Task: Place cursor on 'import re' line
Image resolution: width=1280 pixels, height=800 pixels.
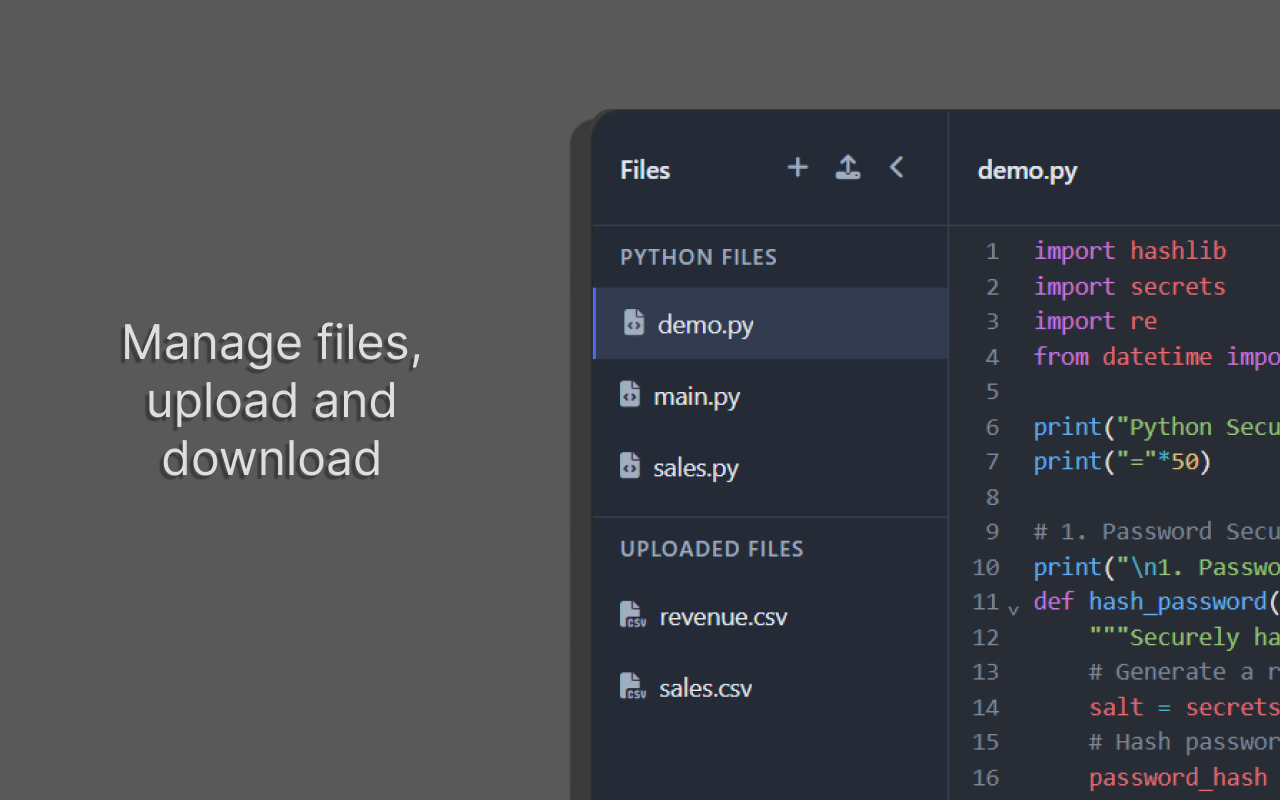Action: click(x=1095, y=321)
